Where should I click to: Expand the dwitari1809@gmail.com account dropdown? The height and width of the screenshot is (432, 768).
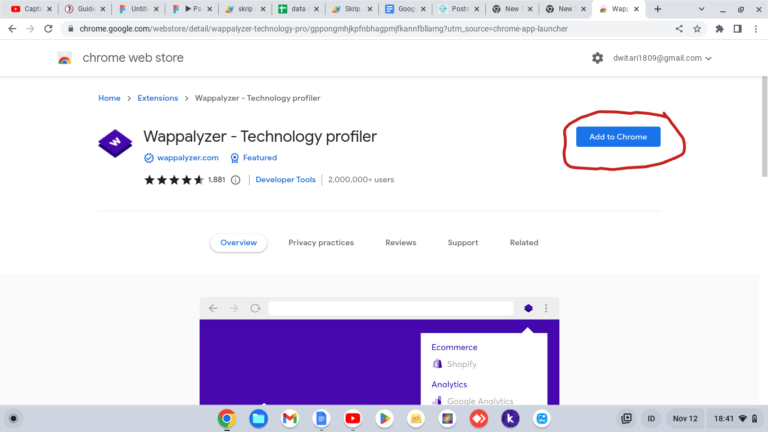pyautogui.click(x=662, y=58)
